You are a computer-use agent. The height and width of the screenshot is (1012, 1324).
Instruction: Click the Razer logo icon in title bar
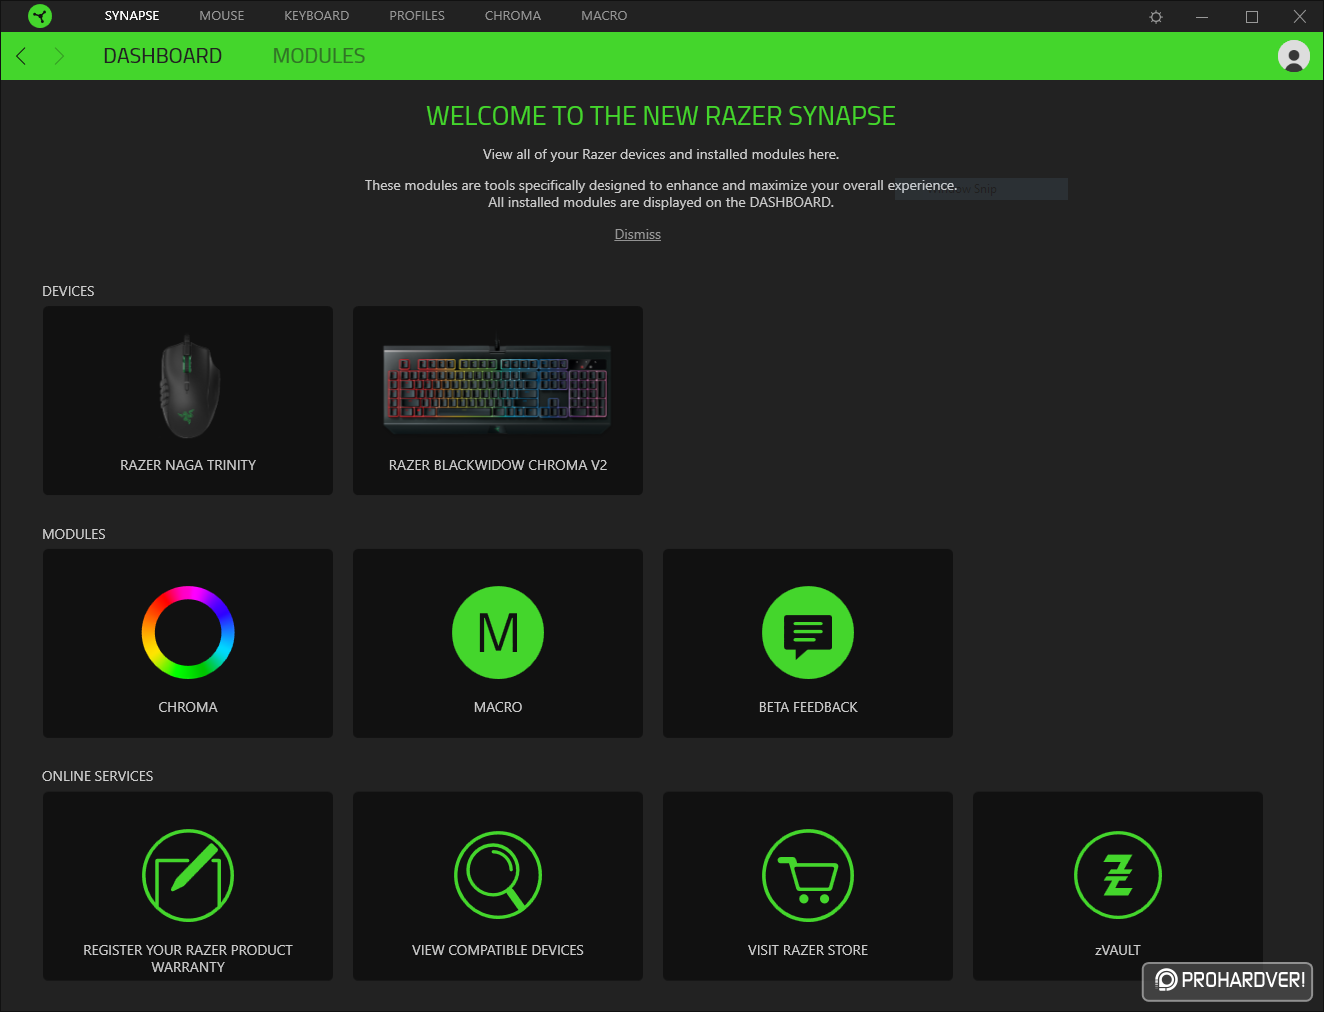[x=40, y=16]
